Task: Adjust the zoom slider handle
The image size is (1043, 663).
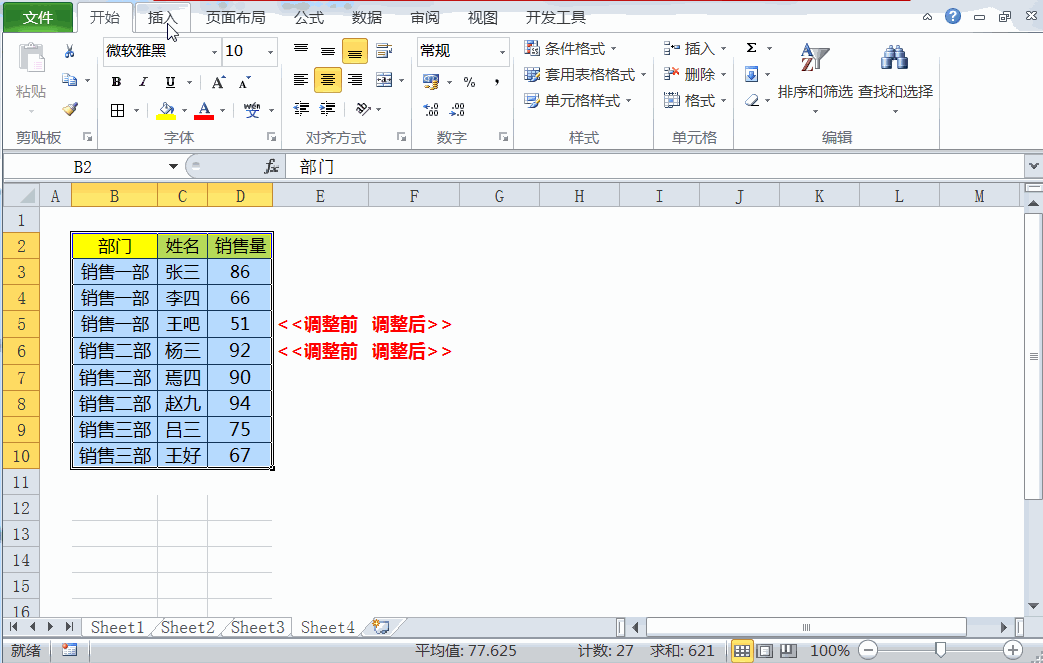Action: pyautogui.click(x=940, y=650)
